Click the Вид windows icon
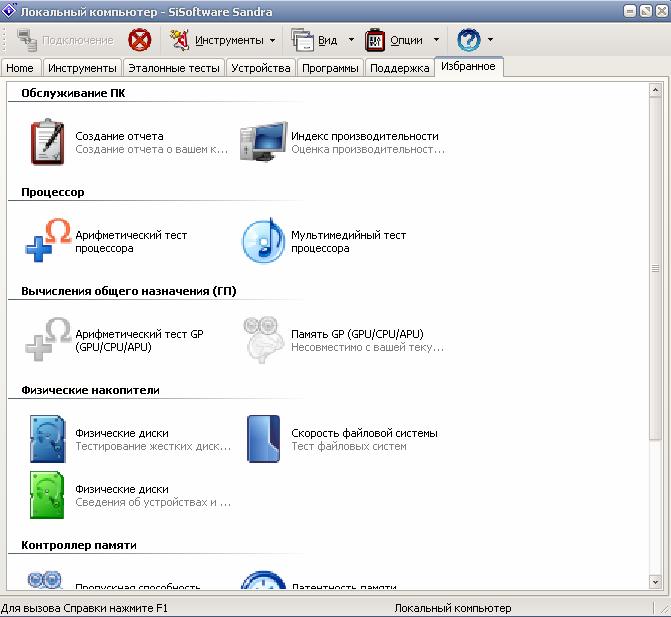The image size is (671, 617). point(303,40)
